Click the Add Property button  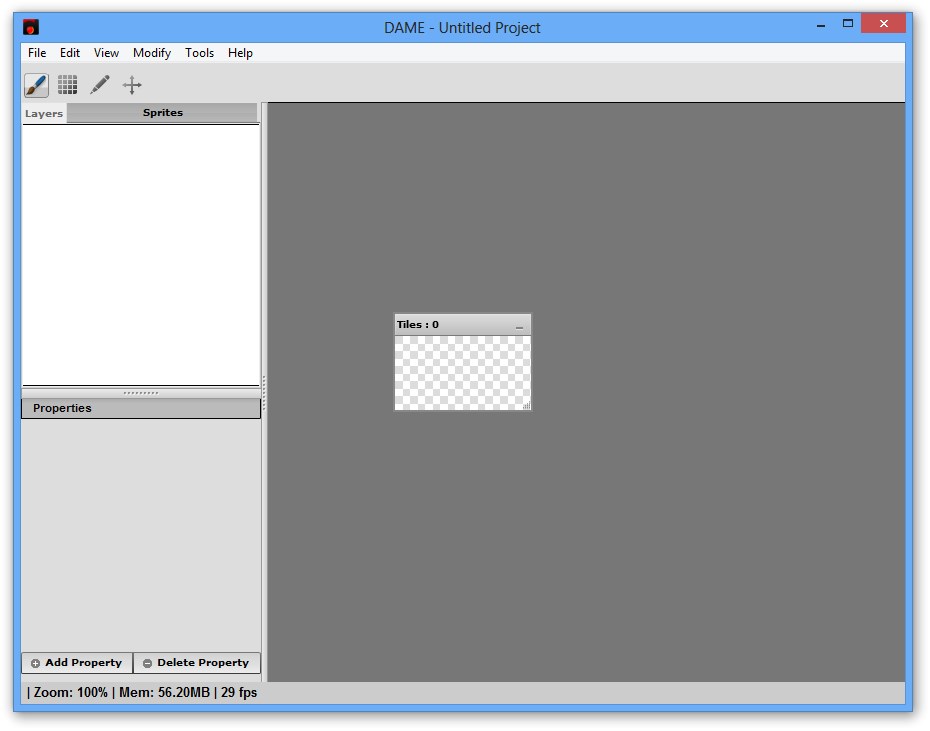tap(77, 662)
